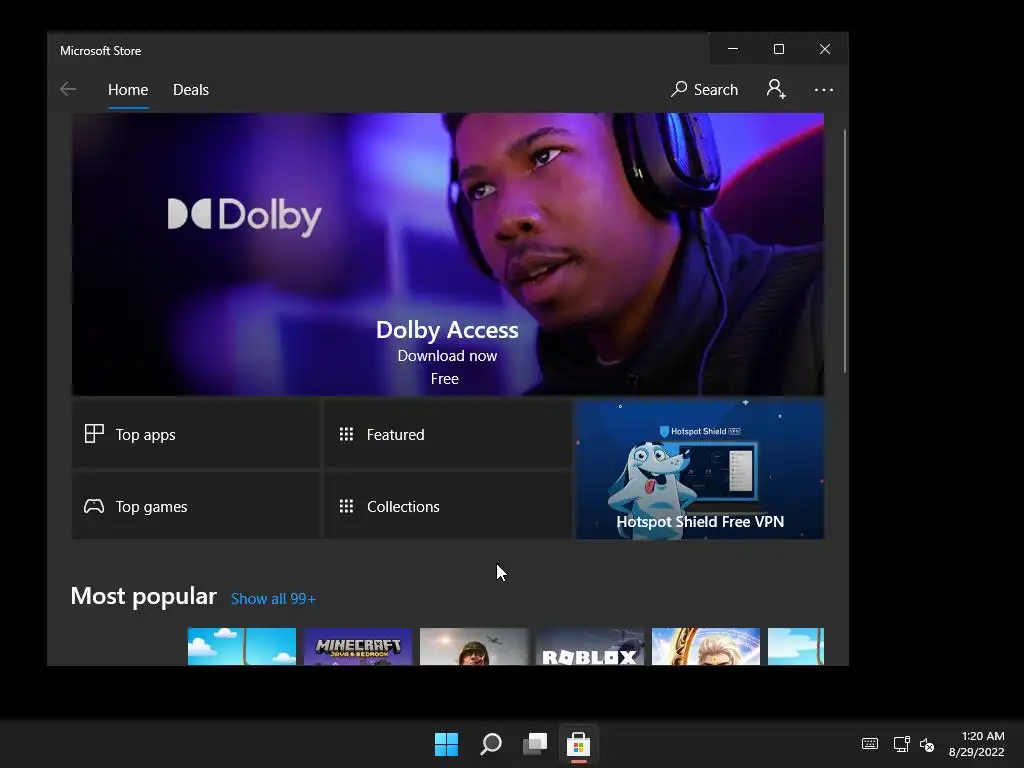Click the Top games controller icon
1024x768 pixels.
pyautogui.click(x=94, y=506)
